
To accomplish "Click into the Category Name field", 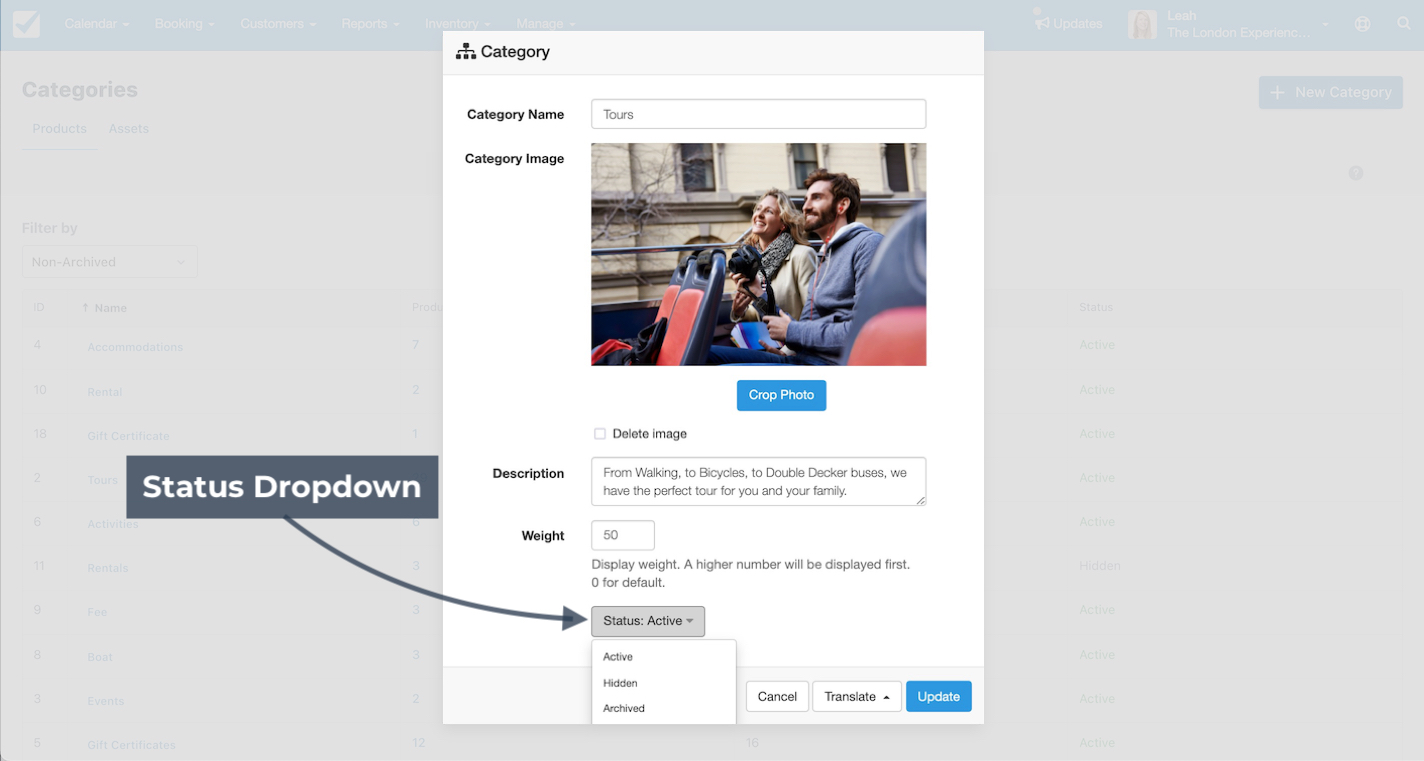I will tap(758, 114).
